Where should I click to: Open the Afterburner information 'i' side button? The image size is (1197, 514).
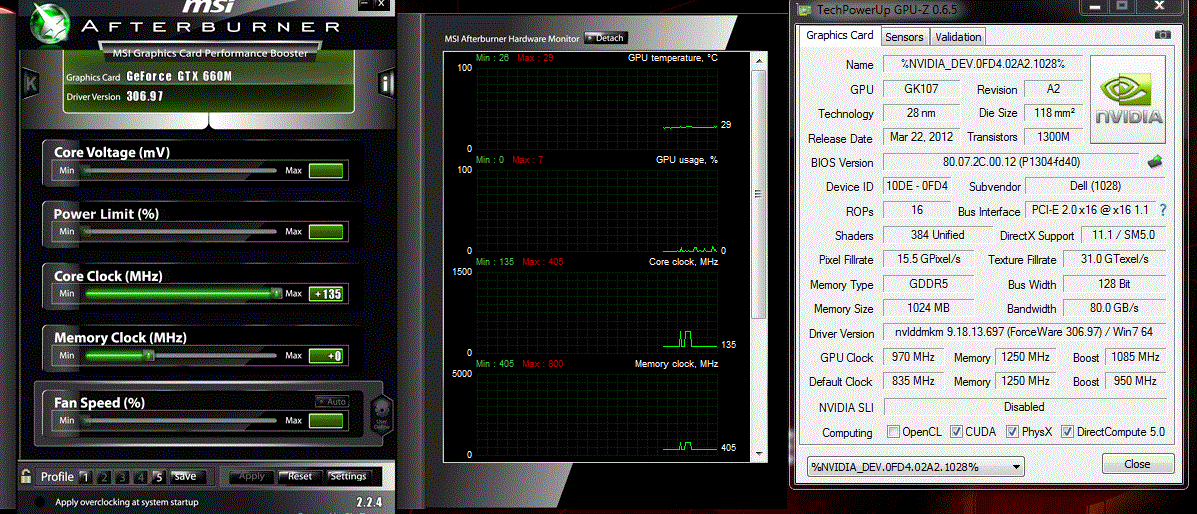click(387, 84)
